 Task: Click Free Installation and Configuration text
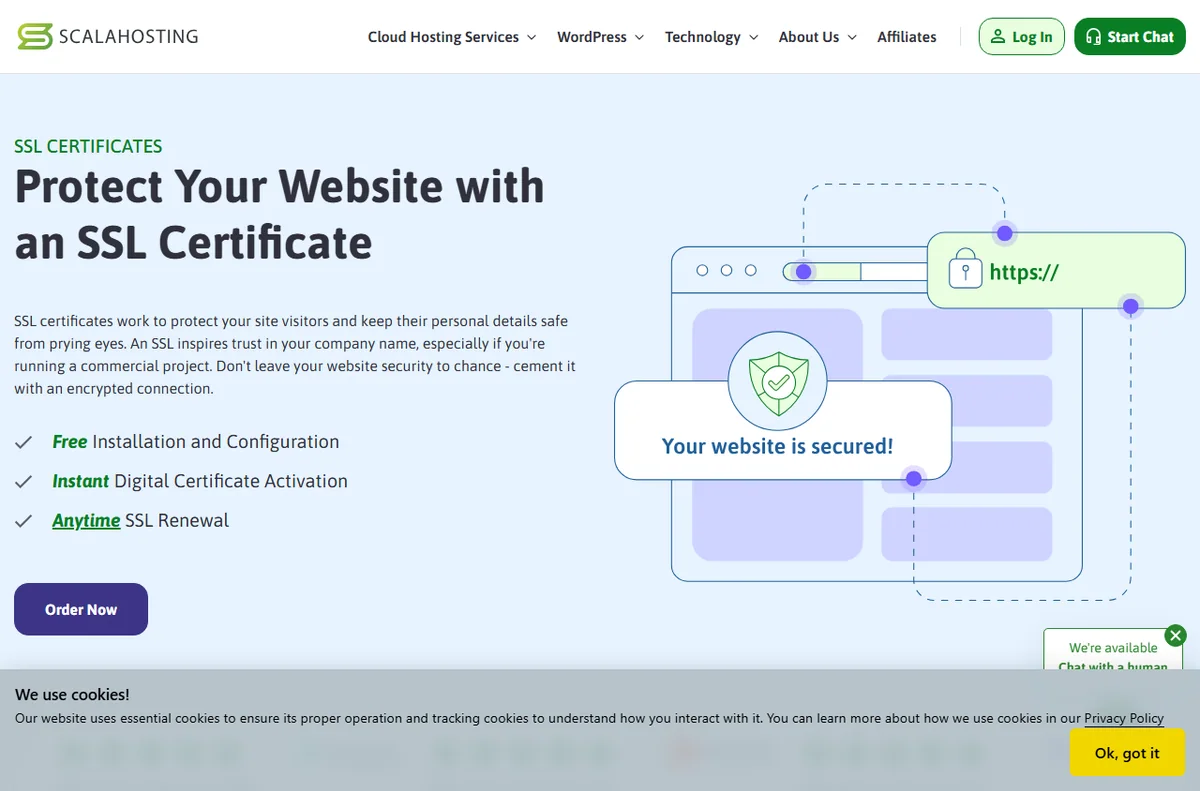coord(196,442)
